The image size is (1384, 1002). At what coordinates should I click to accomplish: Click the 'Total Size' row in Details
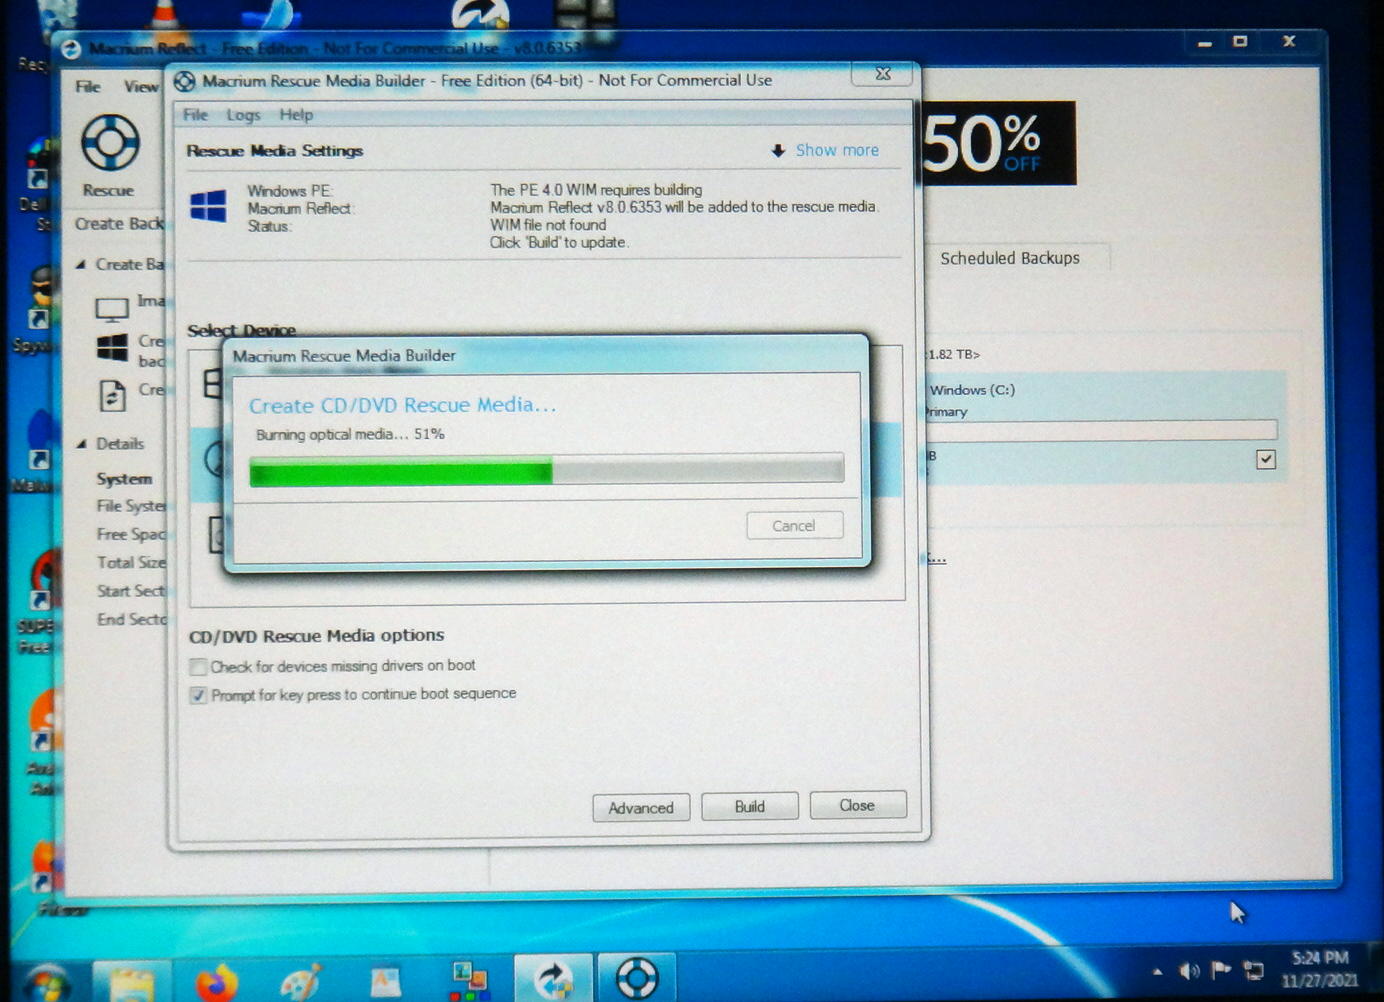(131, 563)
